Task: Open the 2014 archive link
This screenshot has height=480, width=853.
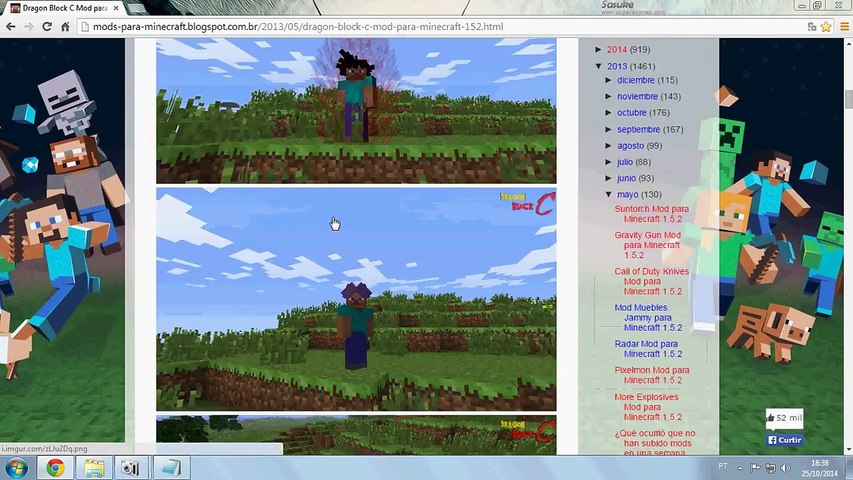Action: click(617, 50)
